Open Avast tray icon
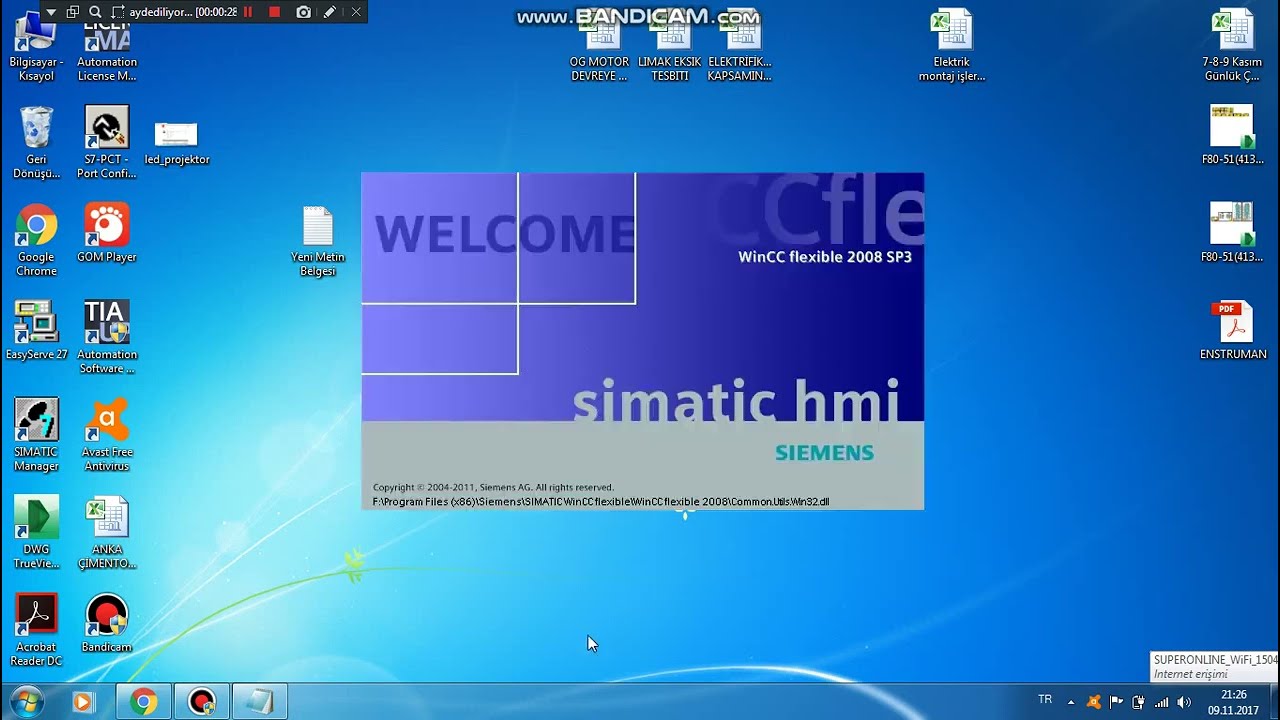 pyautogui.click(x=1093, y=702)
